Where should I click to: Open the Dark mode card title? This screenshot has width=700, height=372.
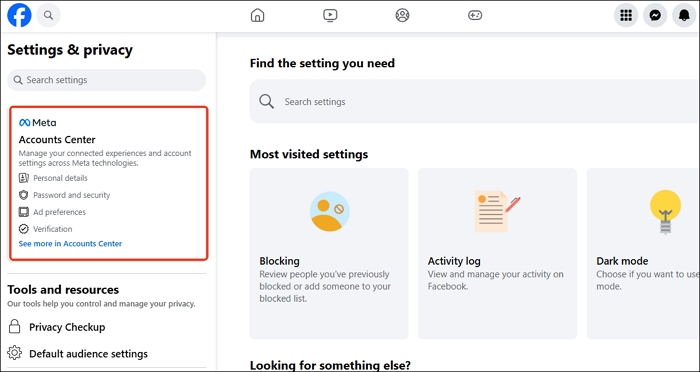coord(622,261)
